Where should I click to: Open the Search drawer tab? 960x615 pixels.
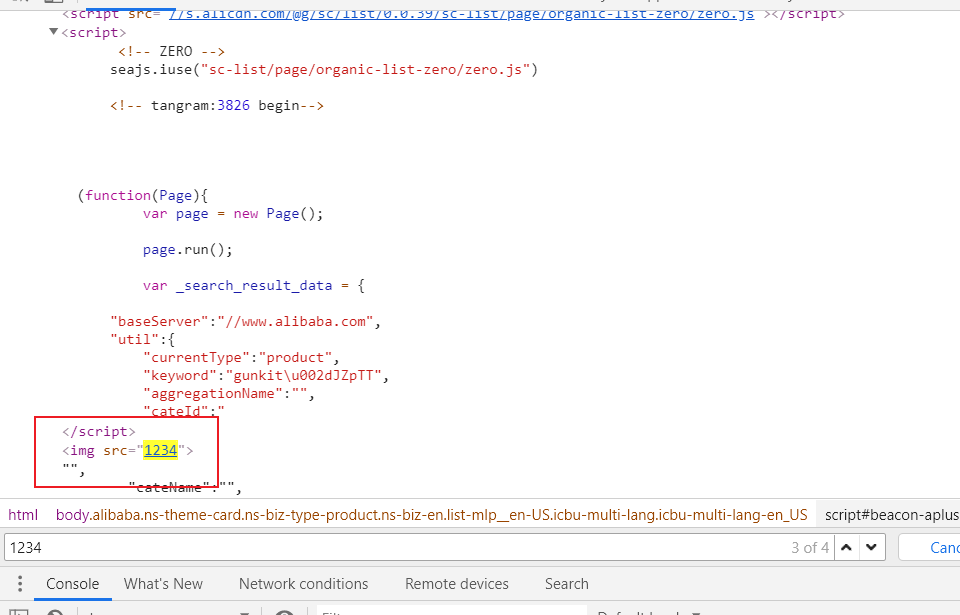[566, 584]
